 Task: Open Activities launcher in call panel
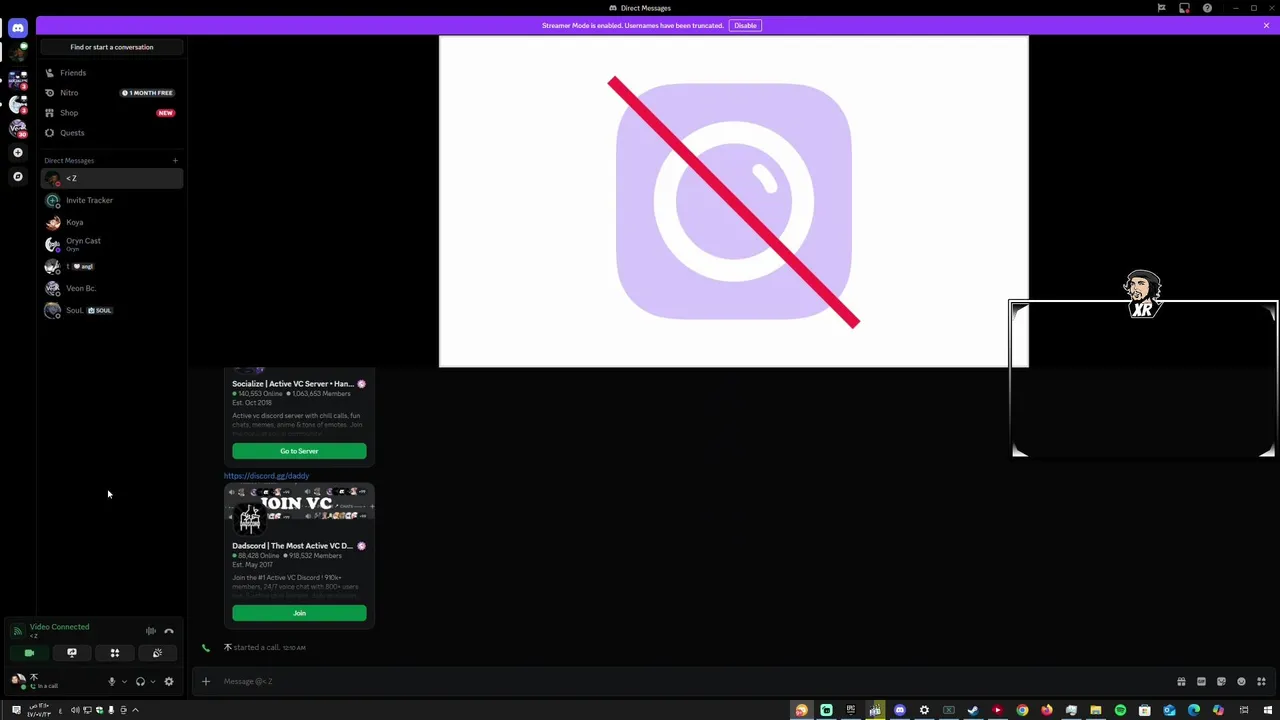pos(114,653)
